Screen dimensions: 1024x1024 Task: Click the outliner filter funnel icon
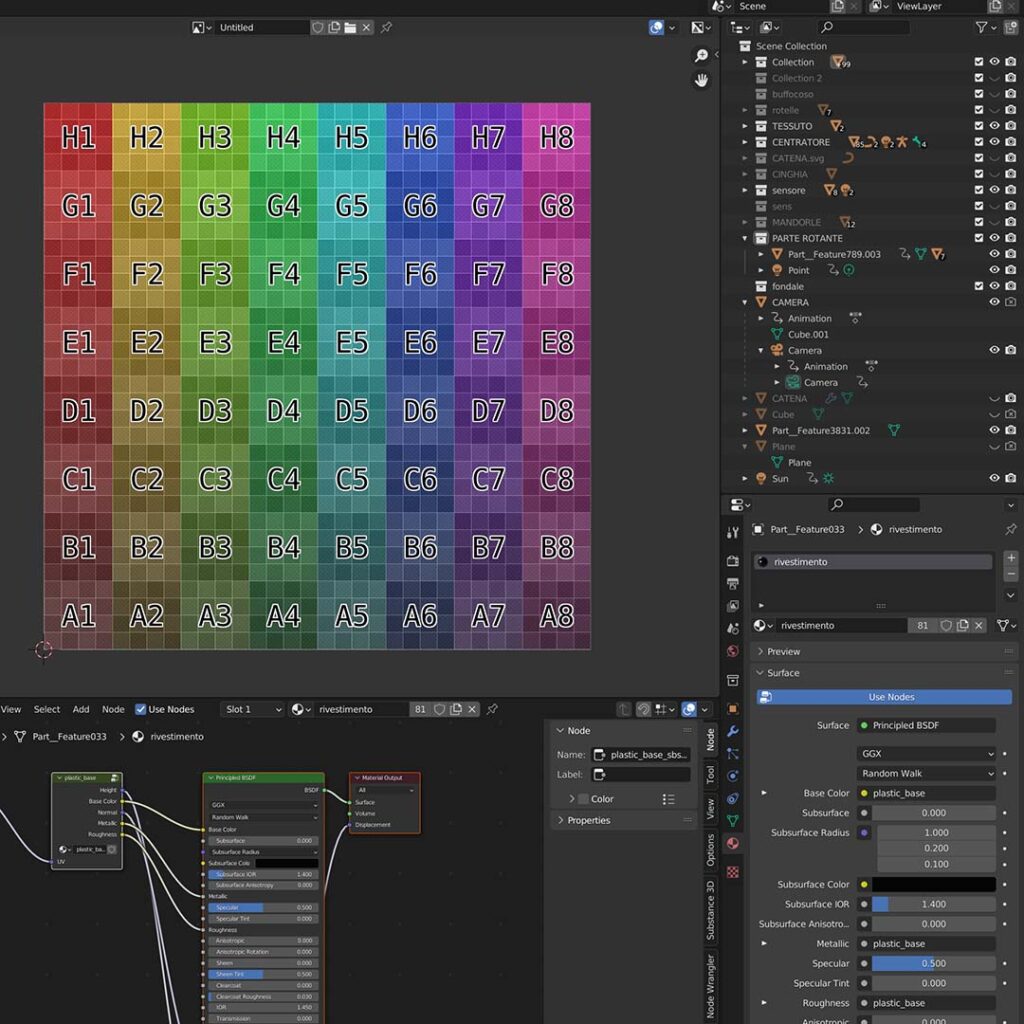click(x=982, y=28)
